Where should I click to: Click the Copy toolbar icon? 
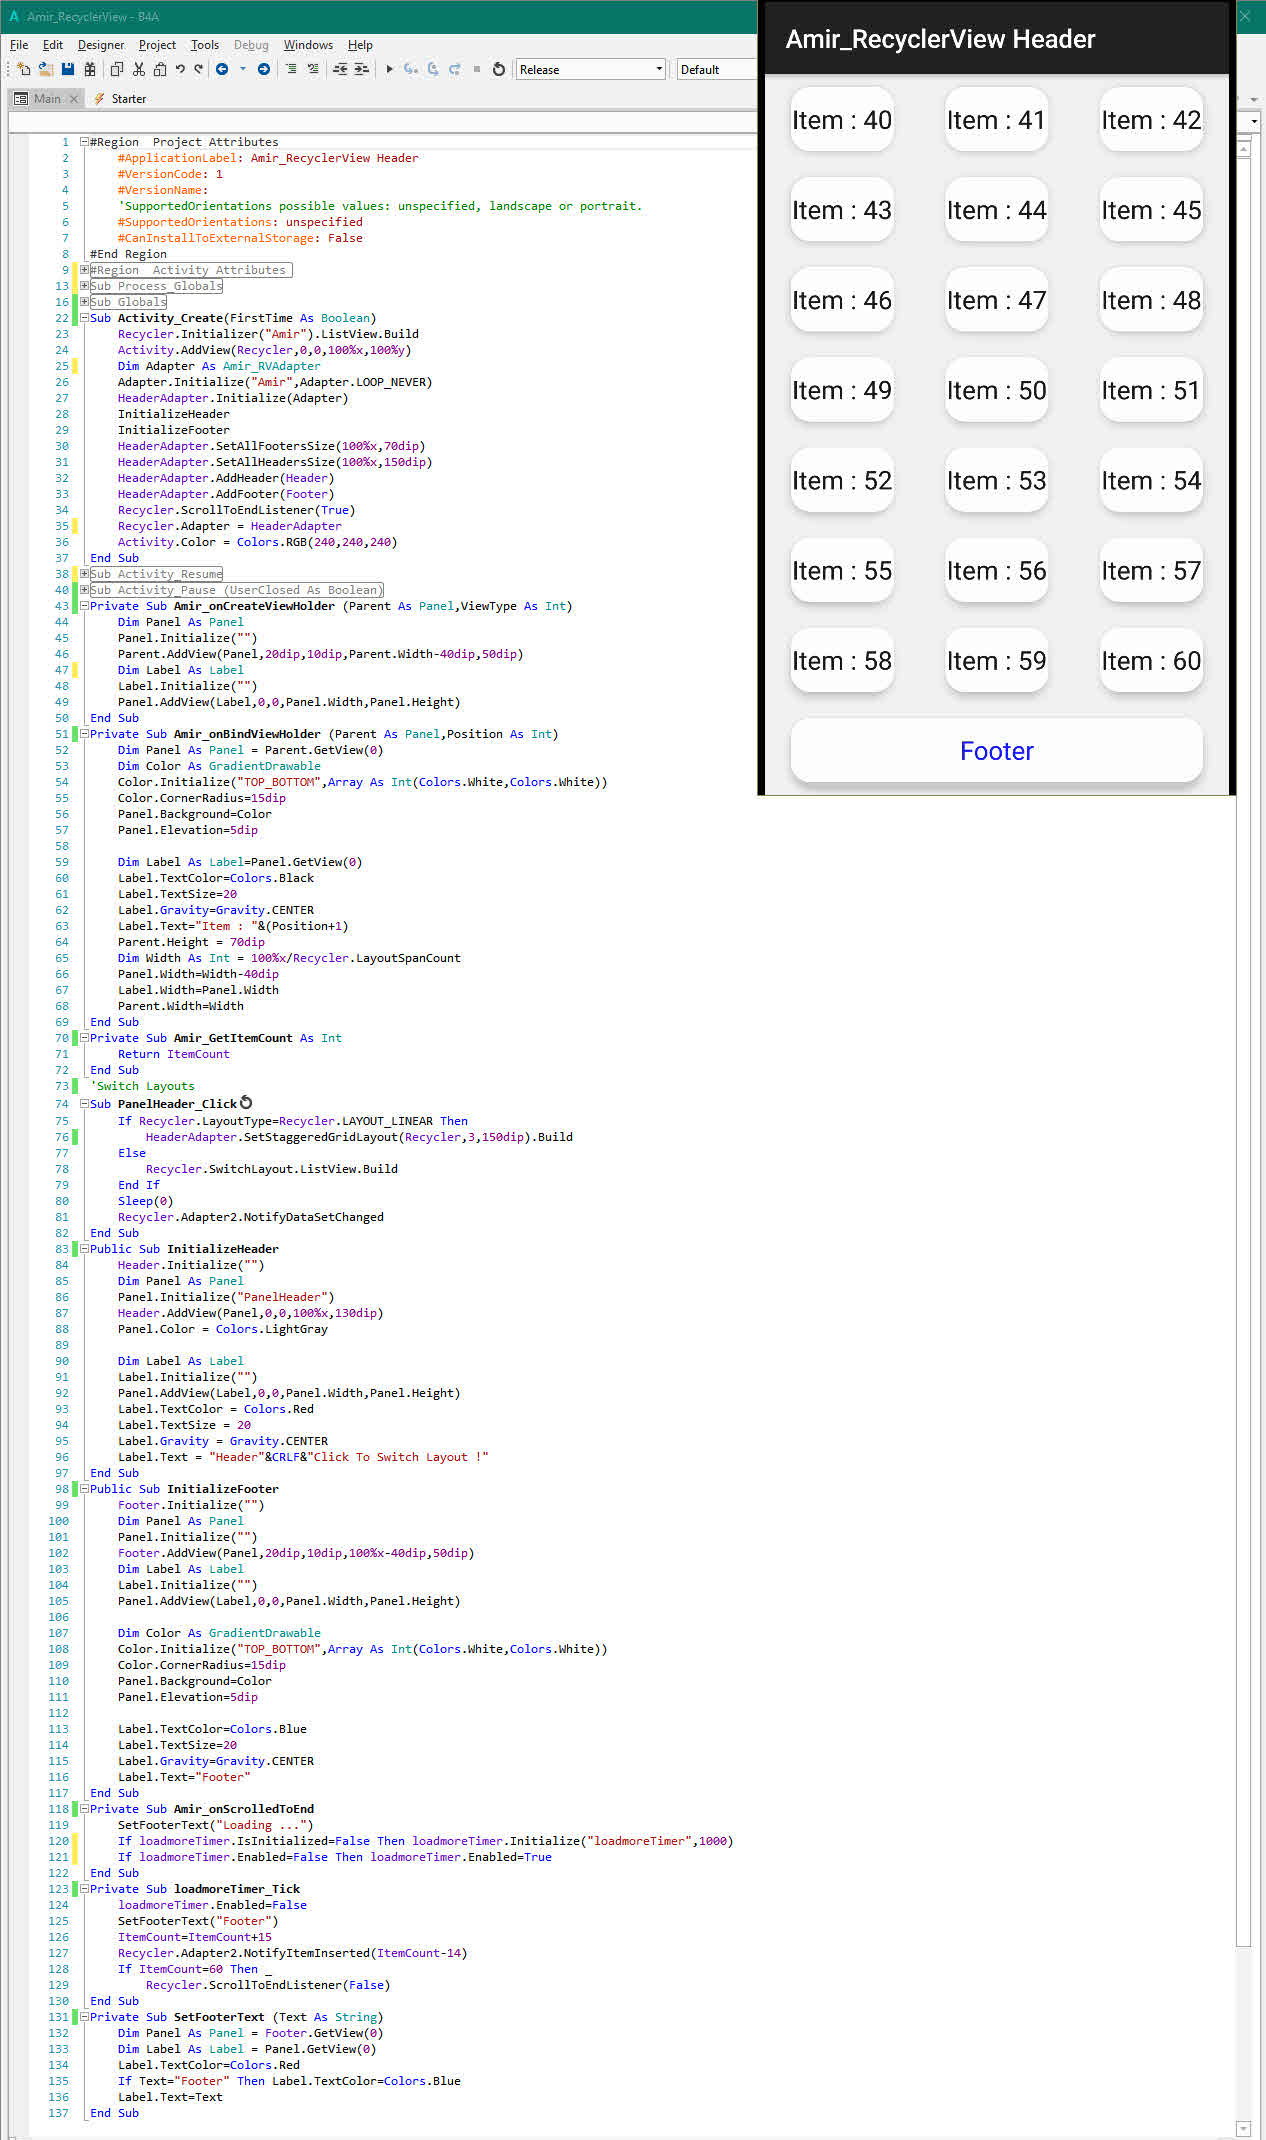(x=117, y=69)
